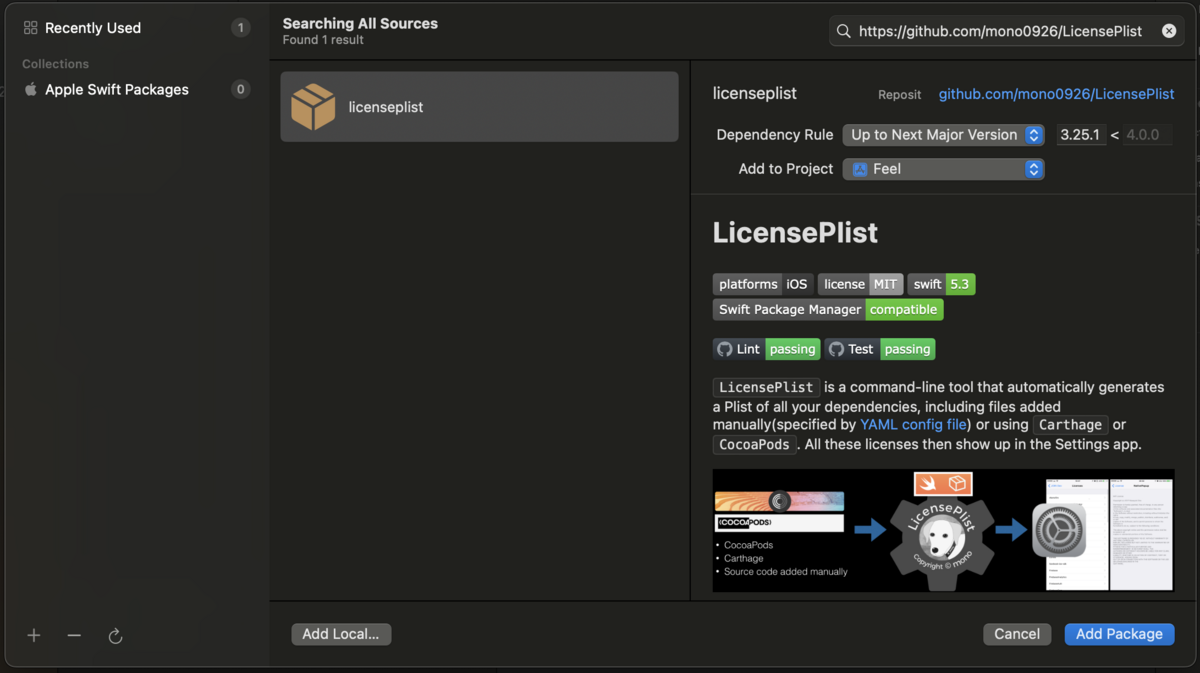Open the Add to Project dropdown

point(943,169)
